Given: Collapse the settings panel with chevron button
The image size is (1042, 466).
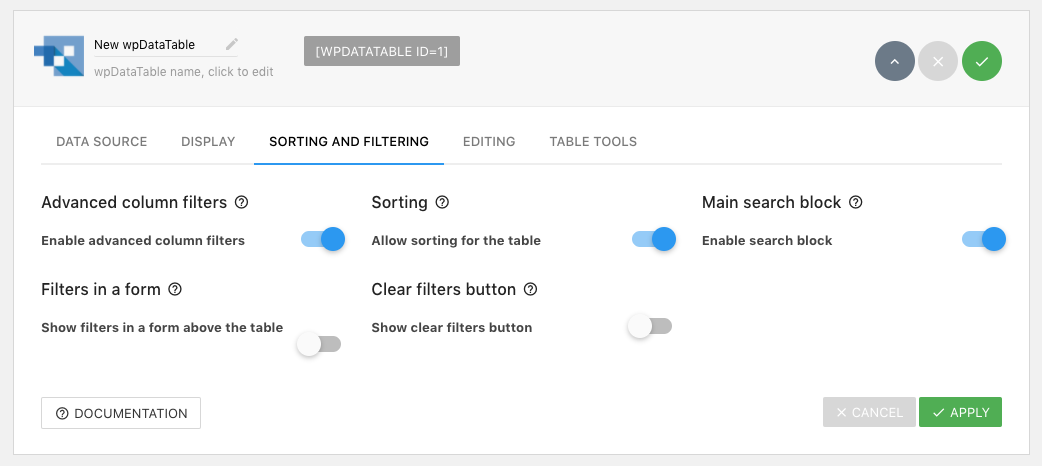Looking at the screenshot, I should (895, 61).
